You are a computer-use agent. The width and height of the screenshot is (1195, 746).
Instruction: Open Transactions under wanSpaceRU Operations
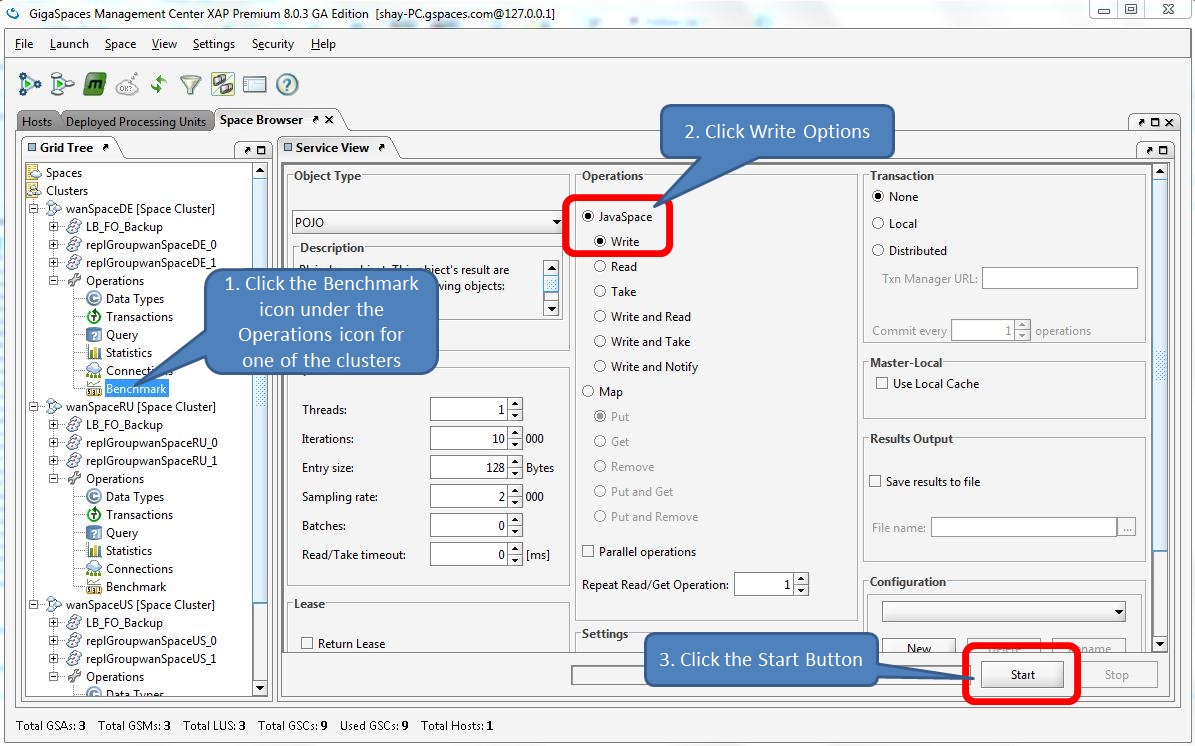click(x=139, y=515)
